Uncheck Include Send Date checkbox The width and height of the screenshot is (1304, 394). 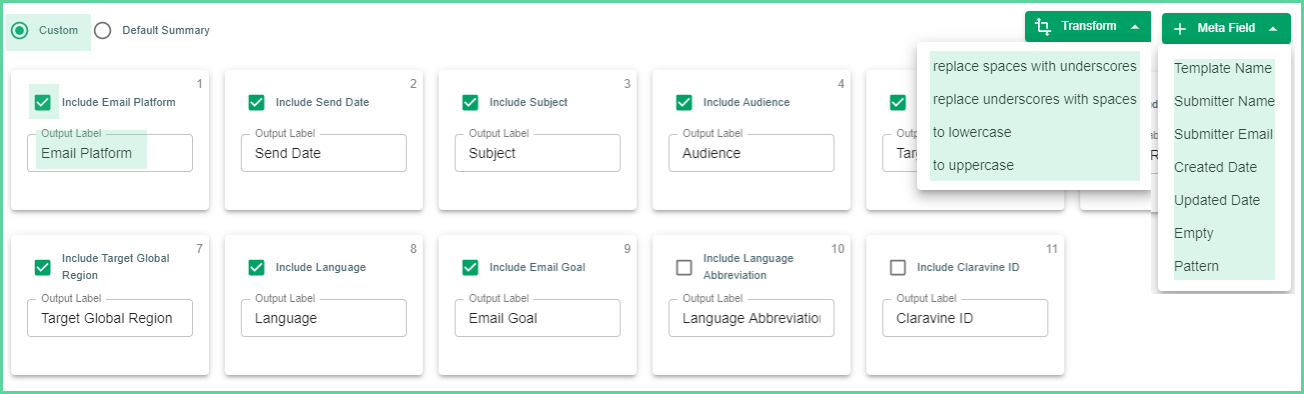(x=256, y=102)
